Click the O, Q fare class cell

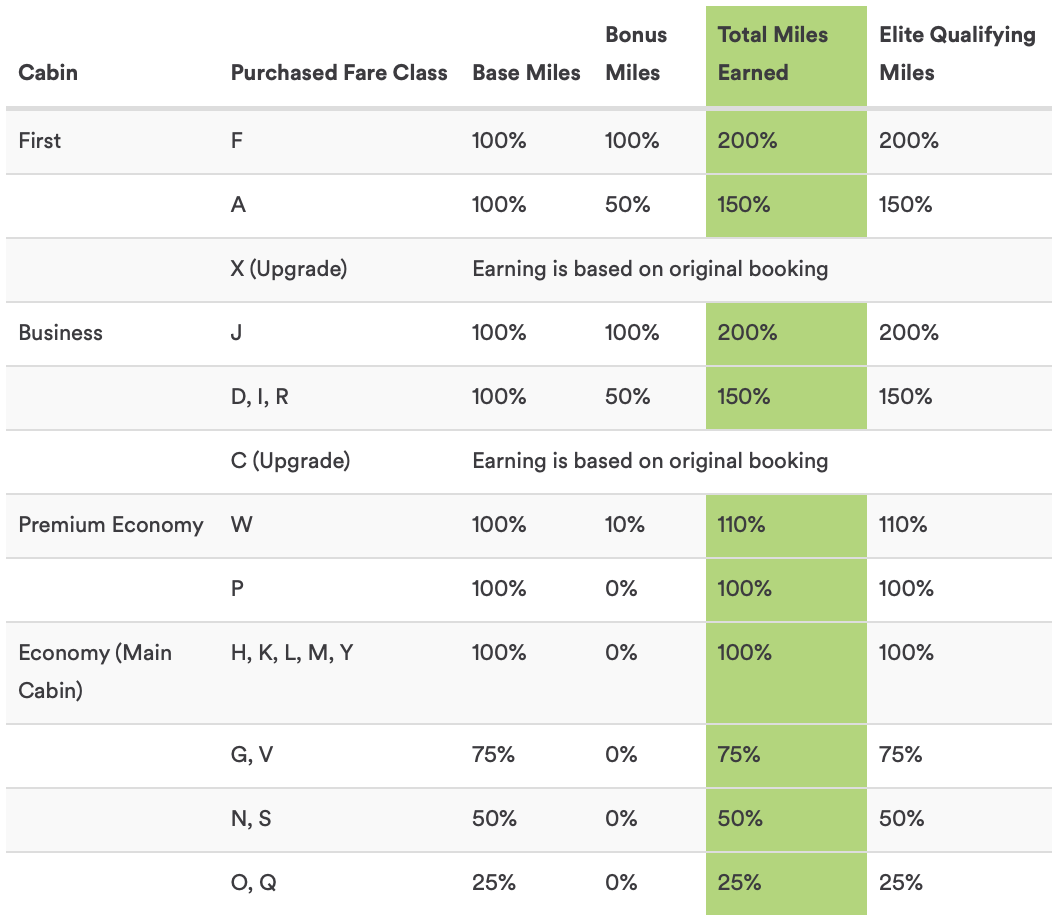254,883
